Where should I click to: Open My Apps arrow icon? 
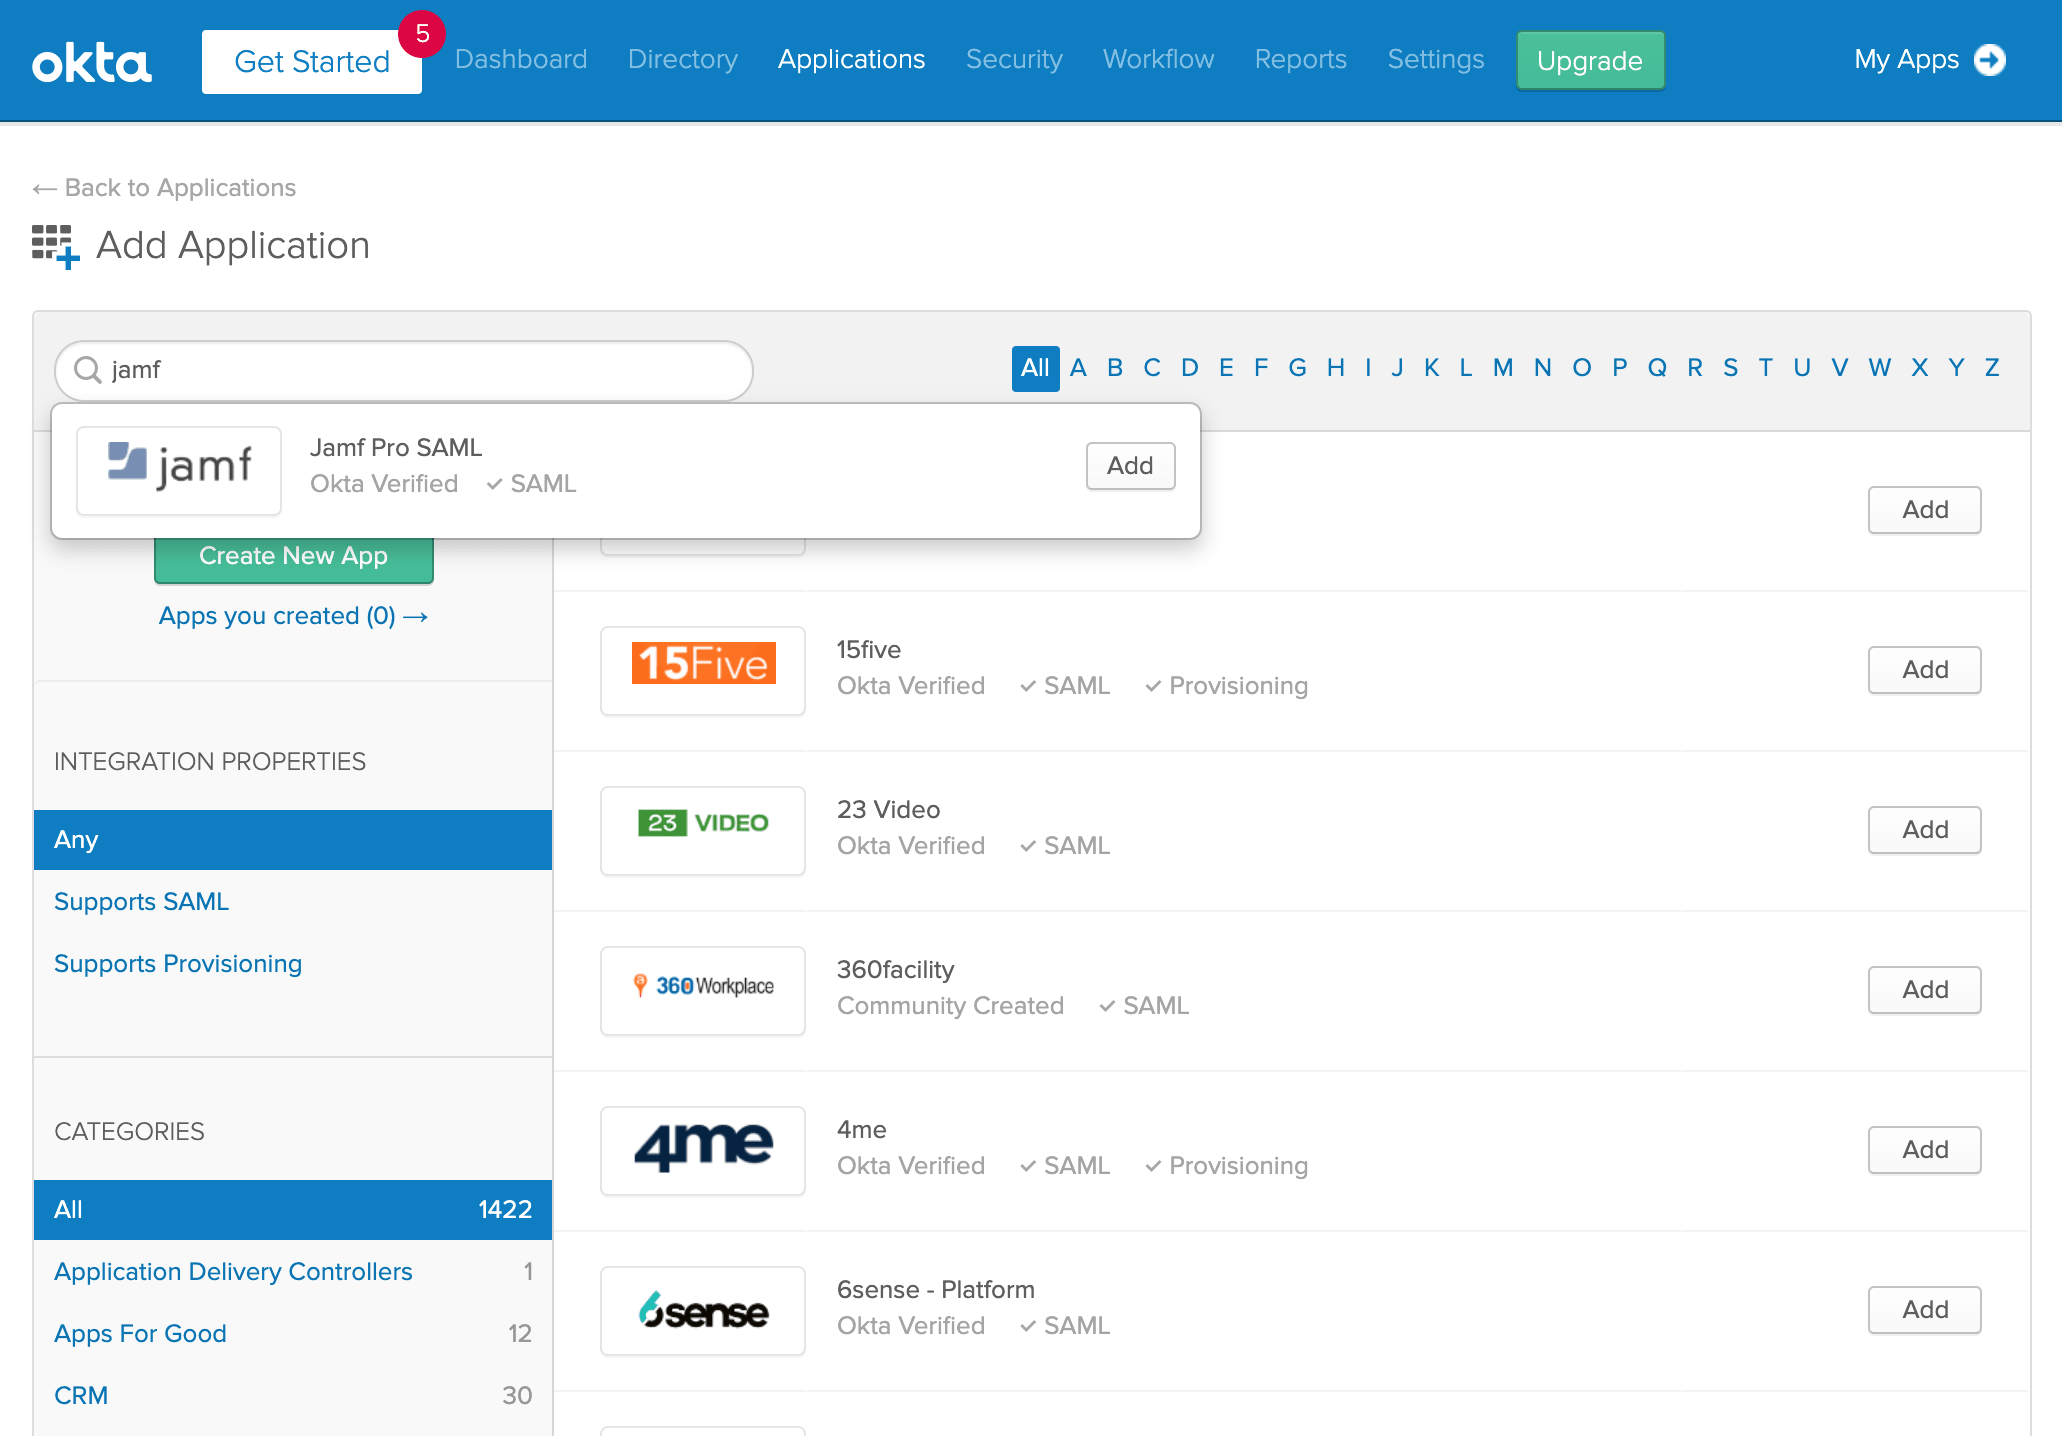tap(1990, 60)
